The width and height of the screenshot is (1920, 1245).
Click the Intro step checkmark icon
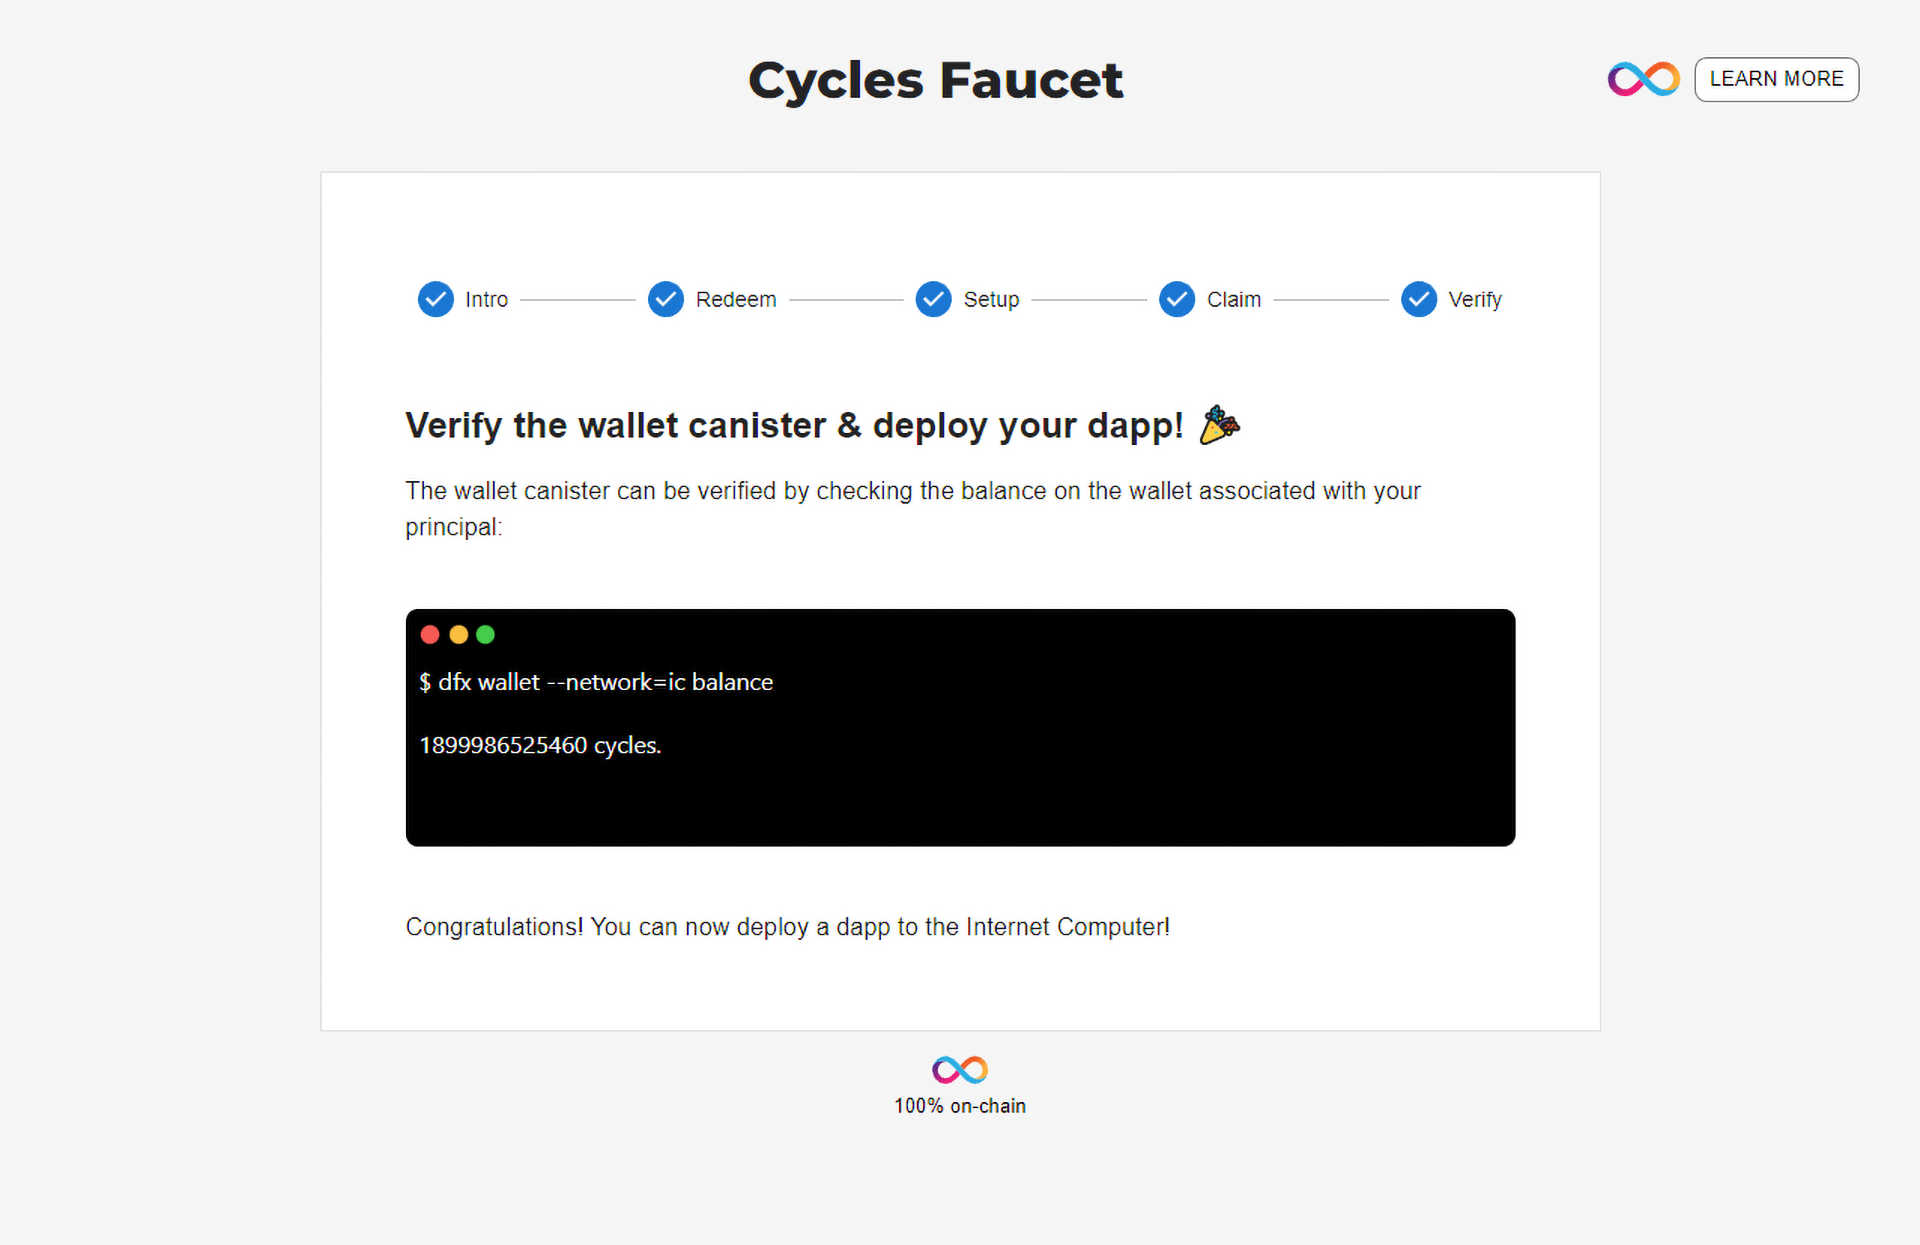435,298
